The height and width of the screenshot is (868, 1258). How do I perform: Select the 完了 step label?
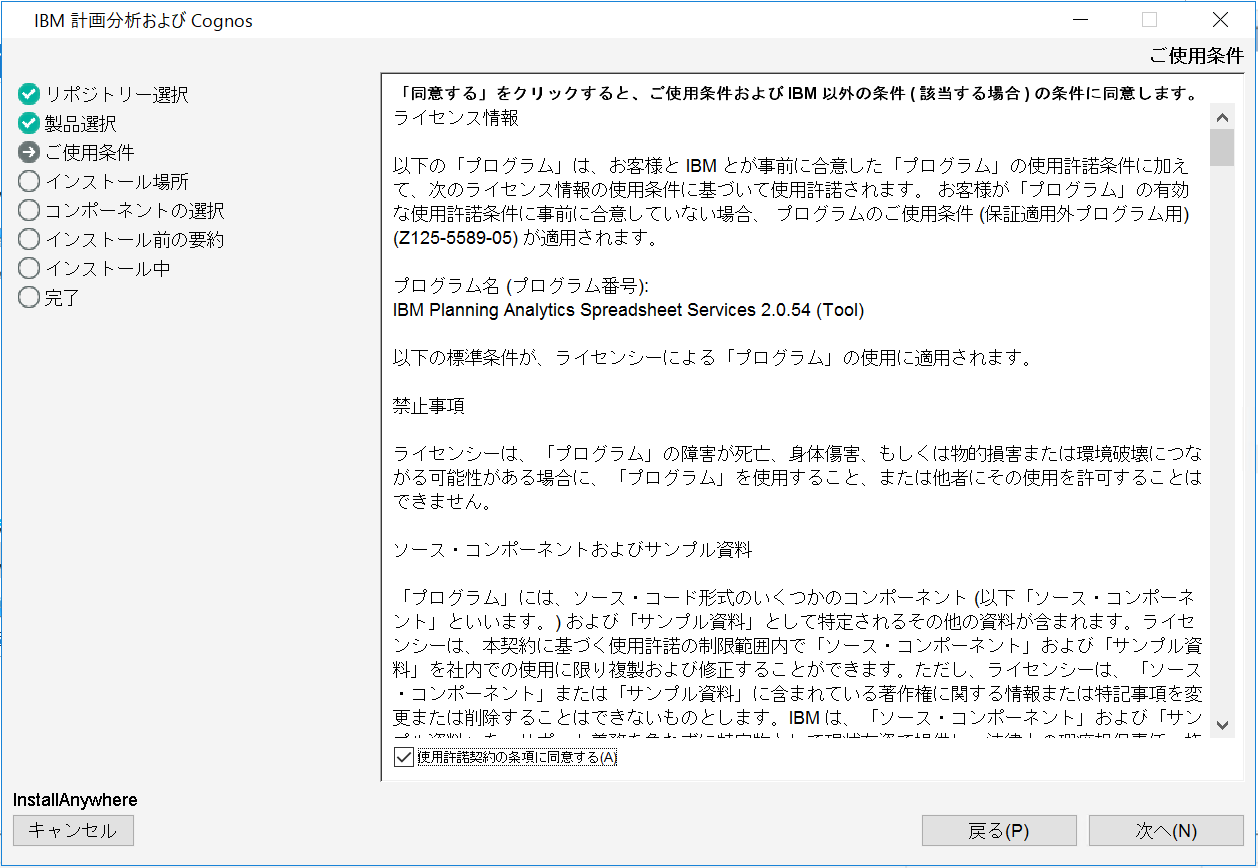pyautogui.click(x=62, y=298)
